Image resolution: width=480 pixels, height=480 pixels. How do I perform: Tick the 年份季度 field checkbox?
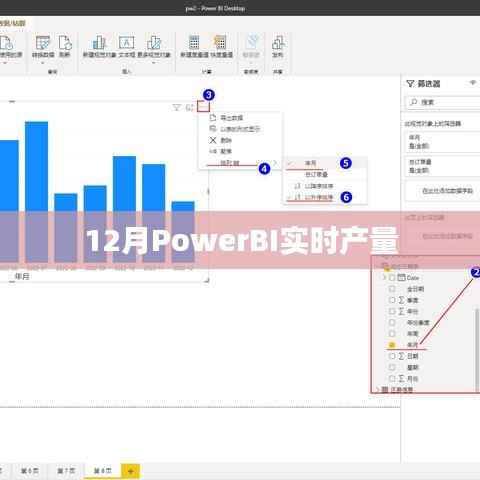[392, 322]
